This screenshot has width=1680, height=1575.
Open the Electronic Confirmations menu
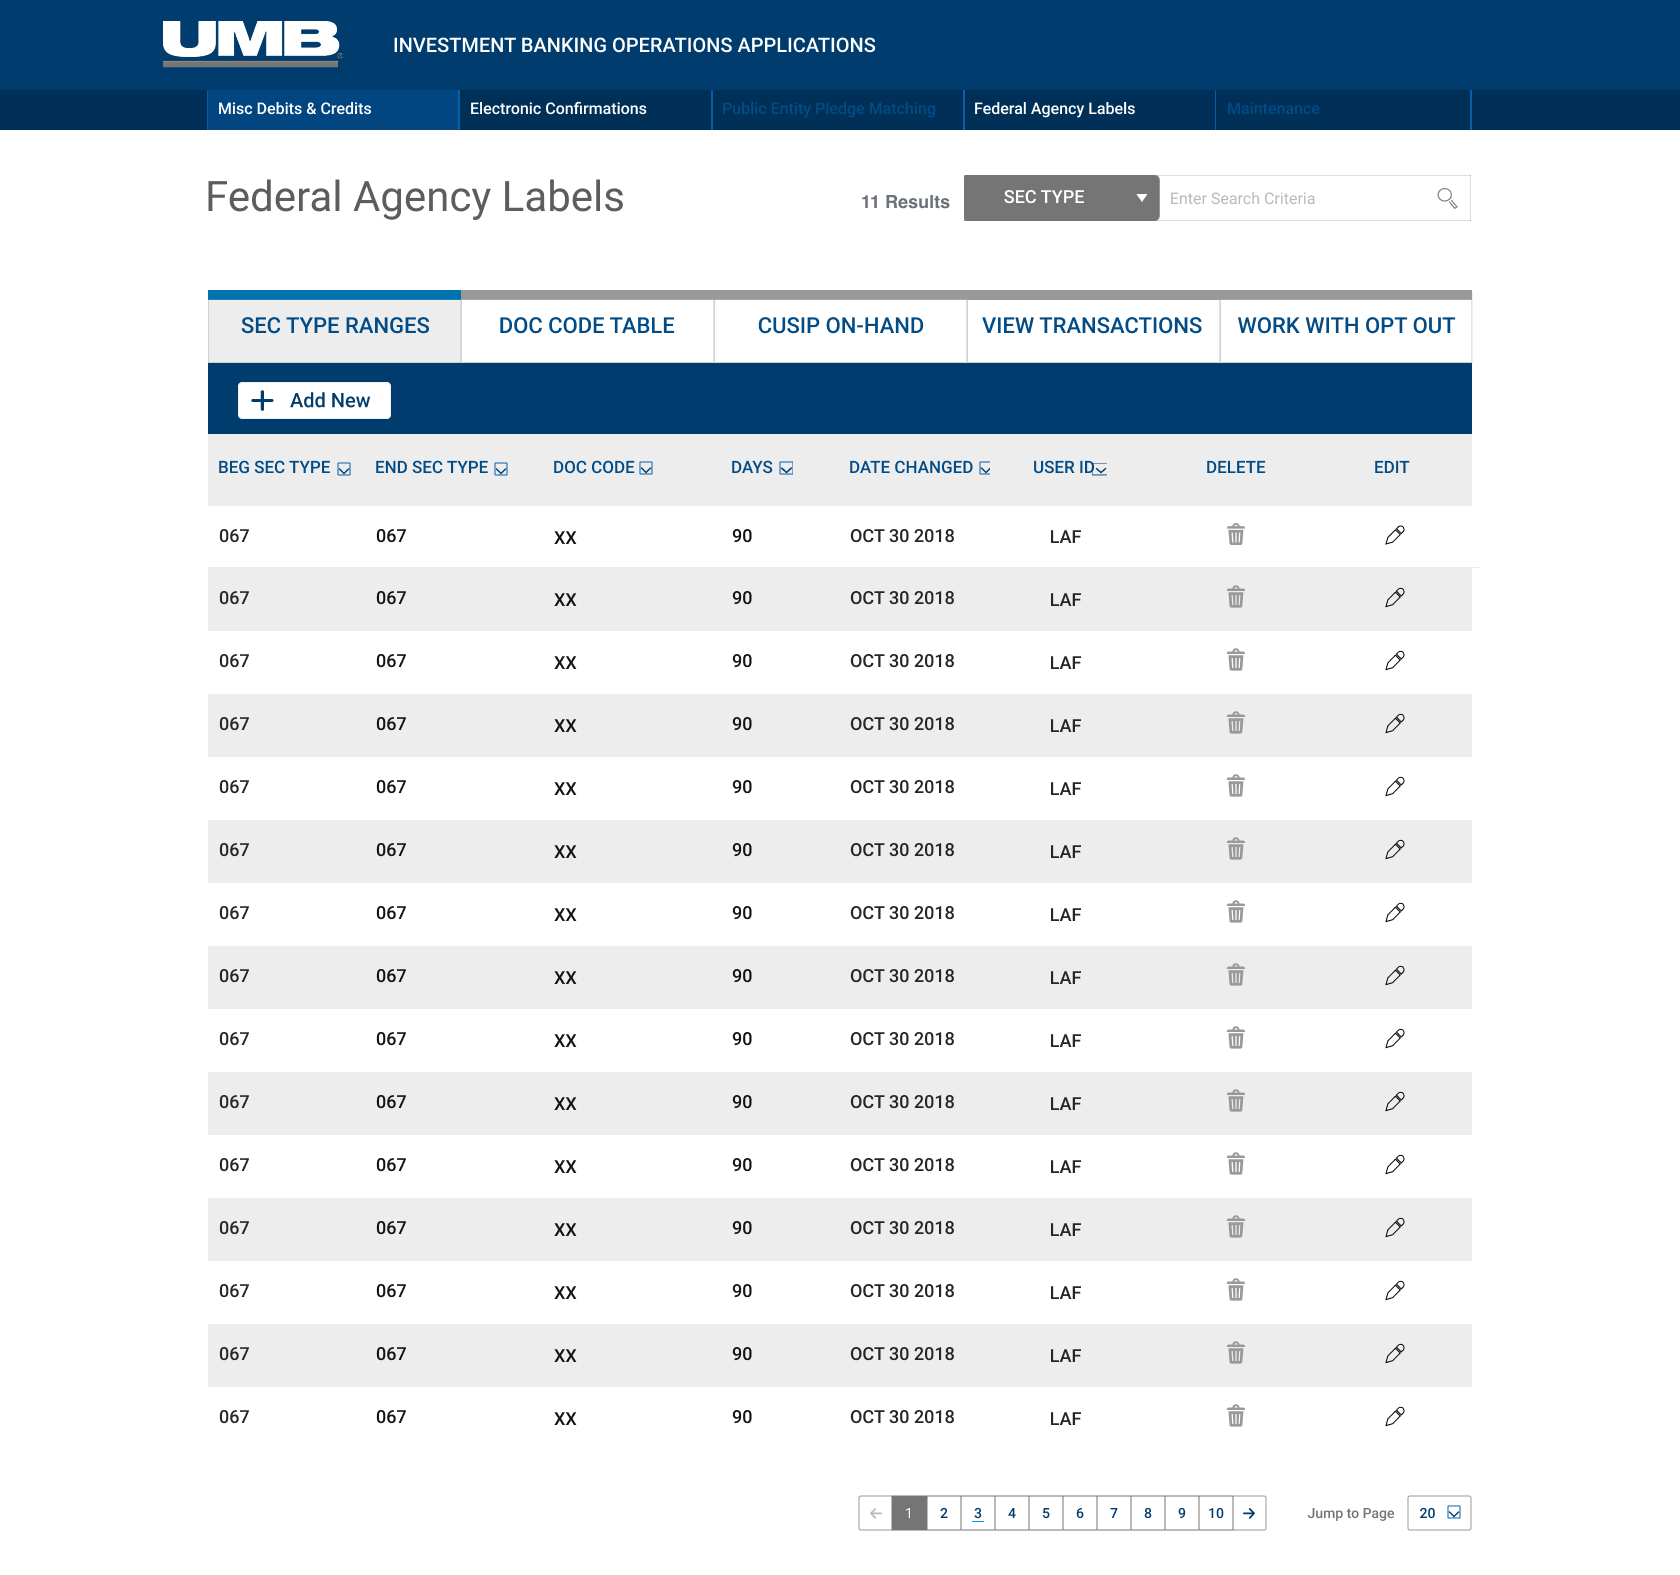coord(558,109)
